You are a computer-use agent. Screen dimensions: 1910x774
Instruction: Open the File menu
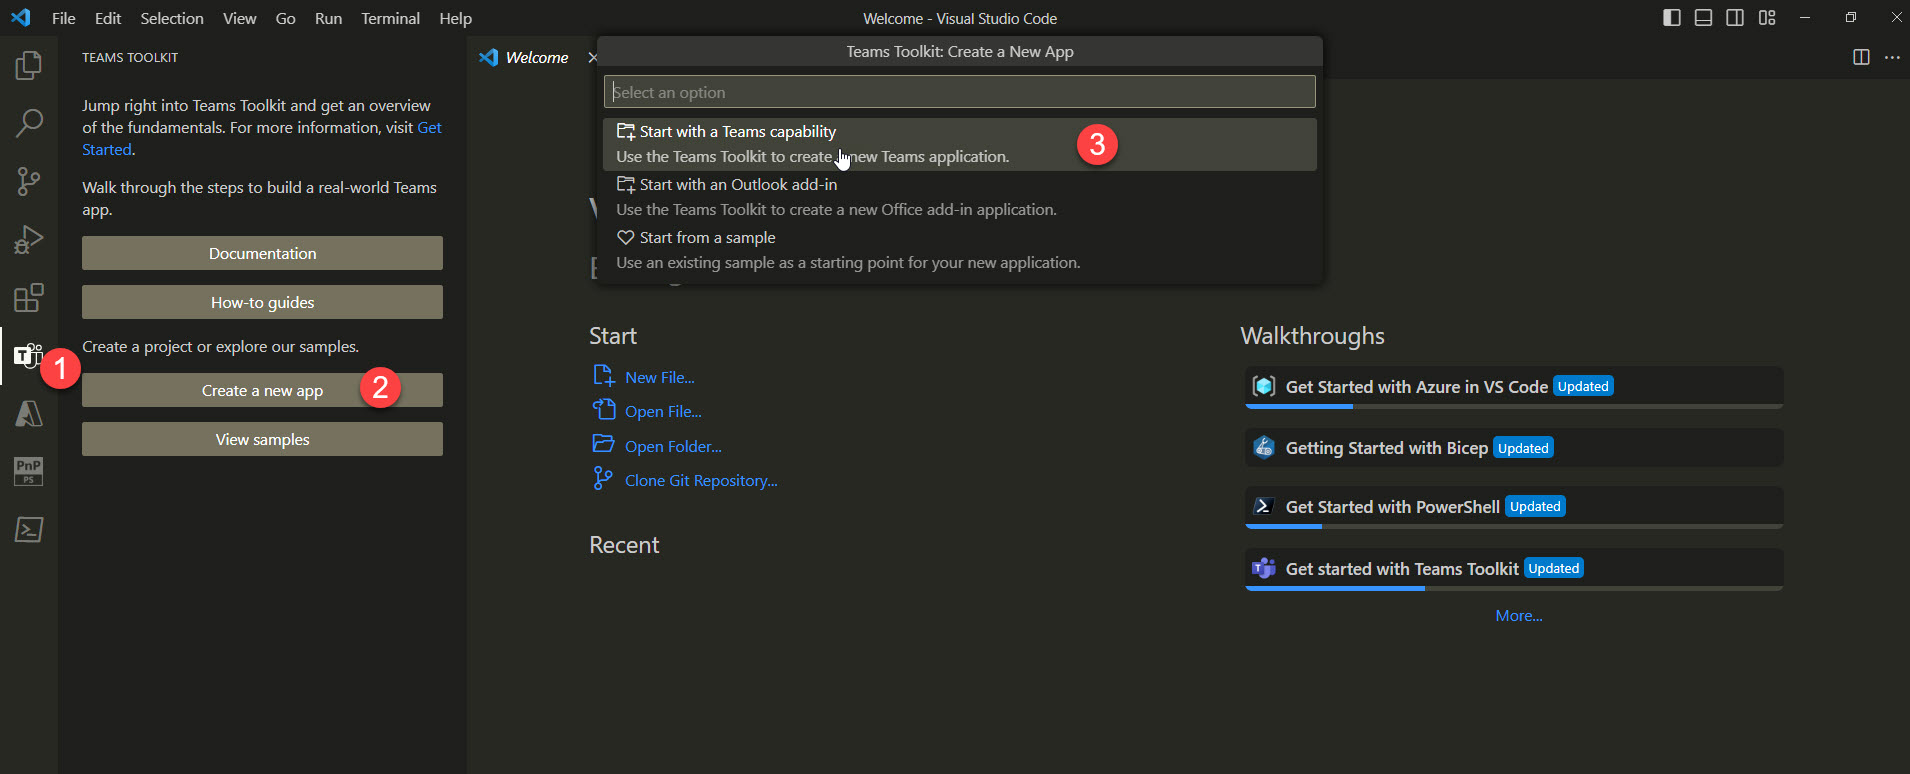64,18
